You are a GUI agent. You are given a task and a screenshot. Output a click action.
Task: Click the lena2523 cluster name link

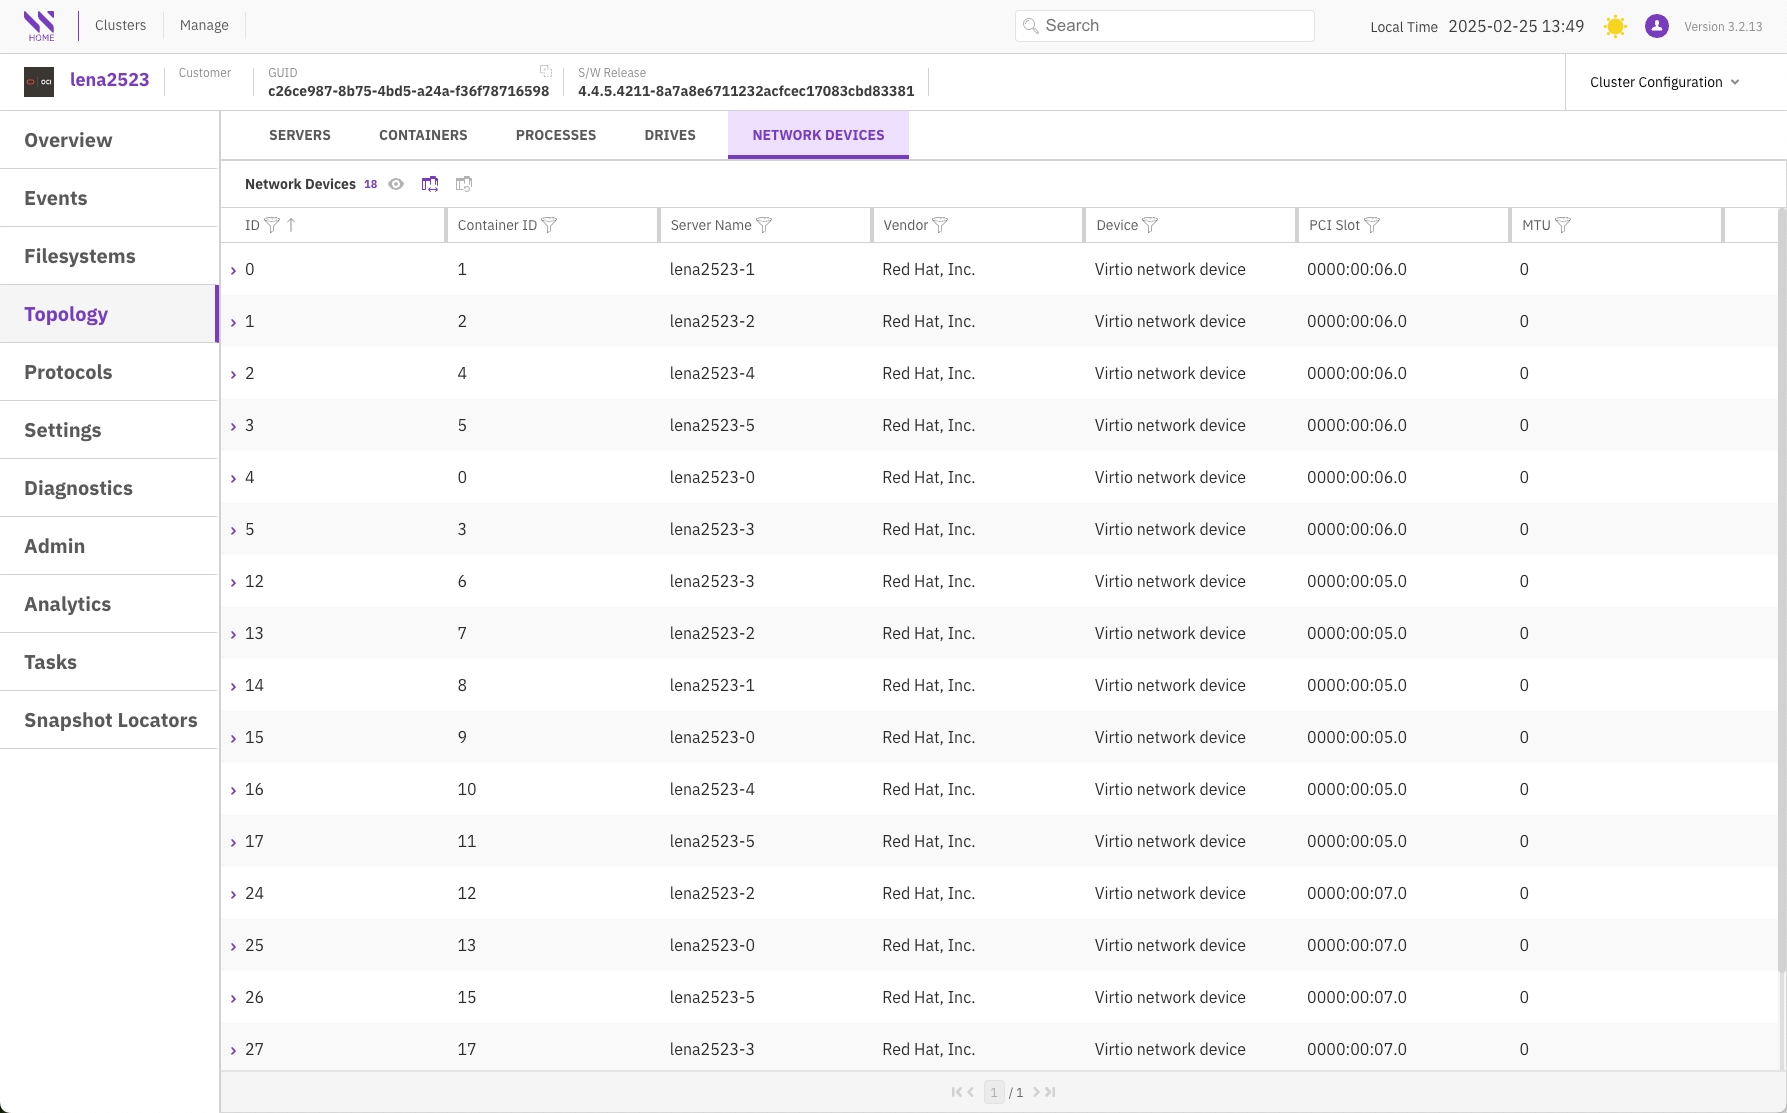109,80
